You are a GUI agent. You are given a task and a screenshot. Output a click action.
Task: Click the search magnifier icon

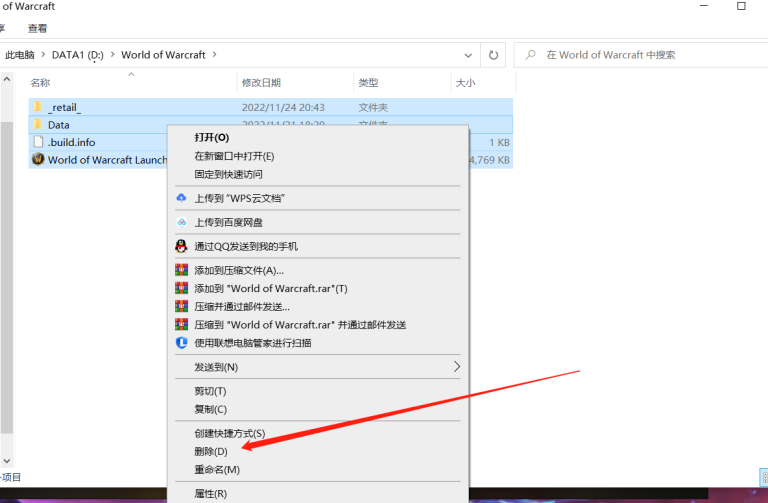531,55
